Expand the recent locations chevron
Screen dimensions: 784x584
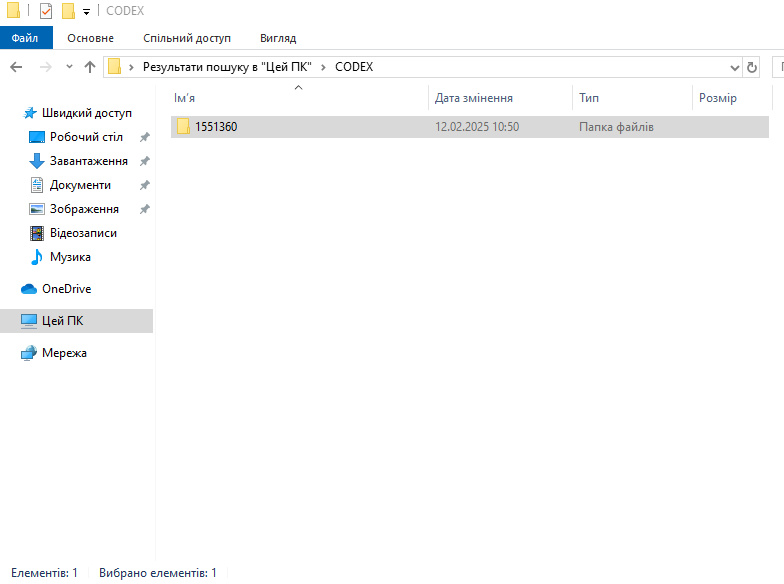pyautogui.click(x=69, y=67)
